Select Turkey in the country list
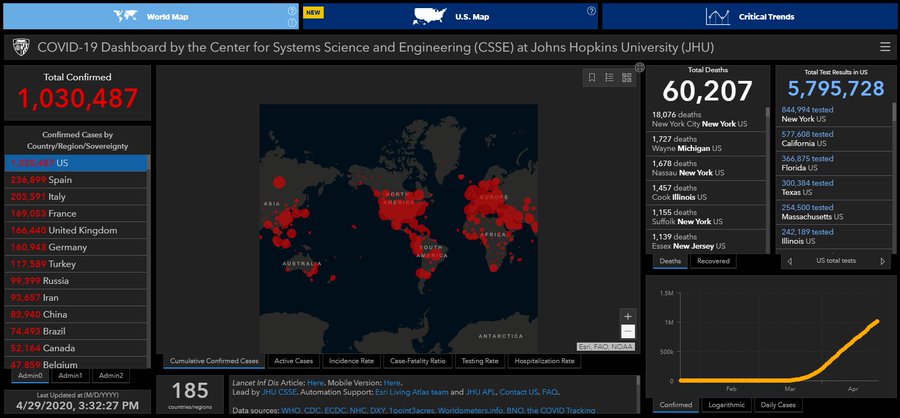Viewport: 900px width, 418px height. [x=76, y=264]
